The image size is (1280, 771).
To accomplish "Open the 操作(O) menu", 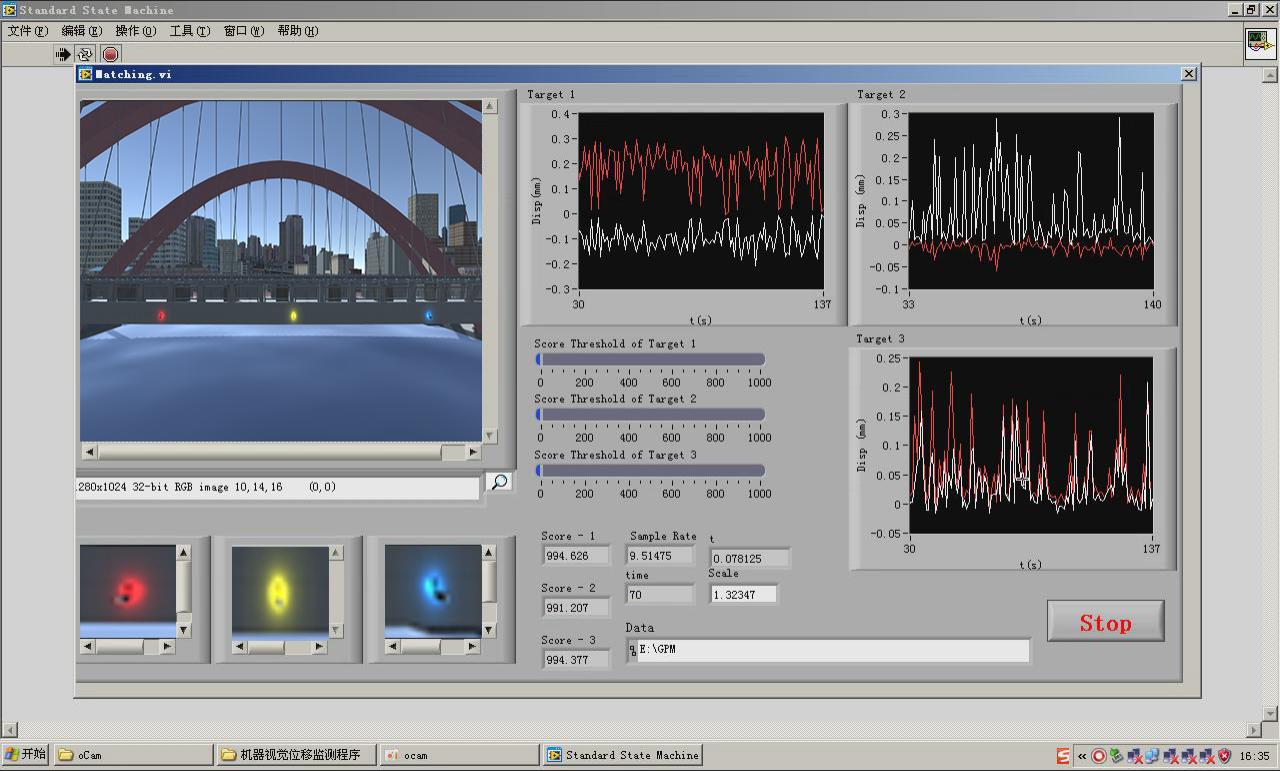I will point(136,31).
